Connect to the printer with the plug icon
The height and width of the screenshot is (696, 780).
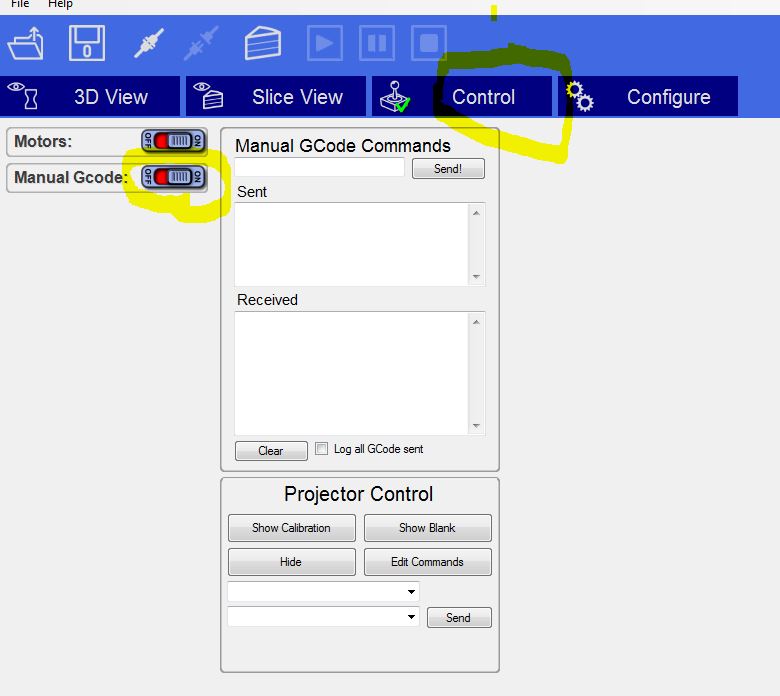click(149, 43)
